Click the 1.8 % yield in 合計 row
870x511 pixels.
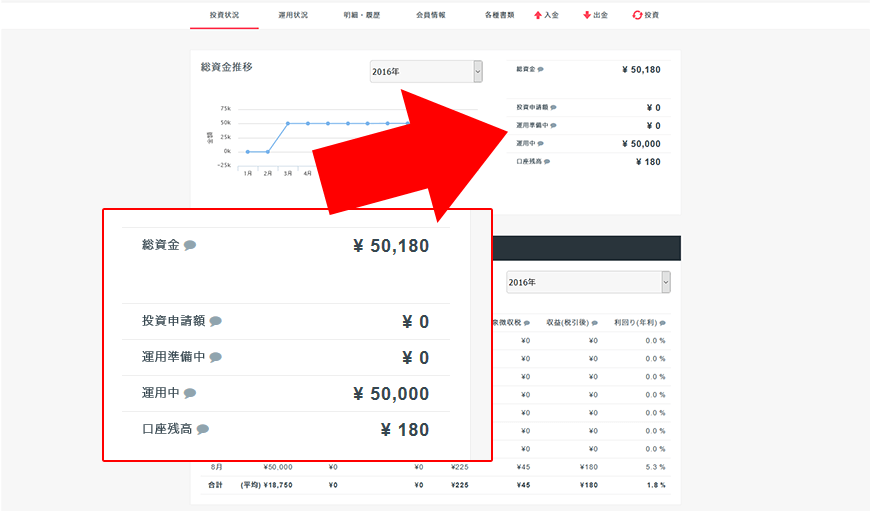click(x=656, y=485)
